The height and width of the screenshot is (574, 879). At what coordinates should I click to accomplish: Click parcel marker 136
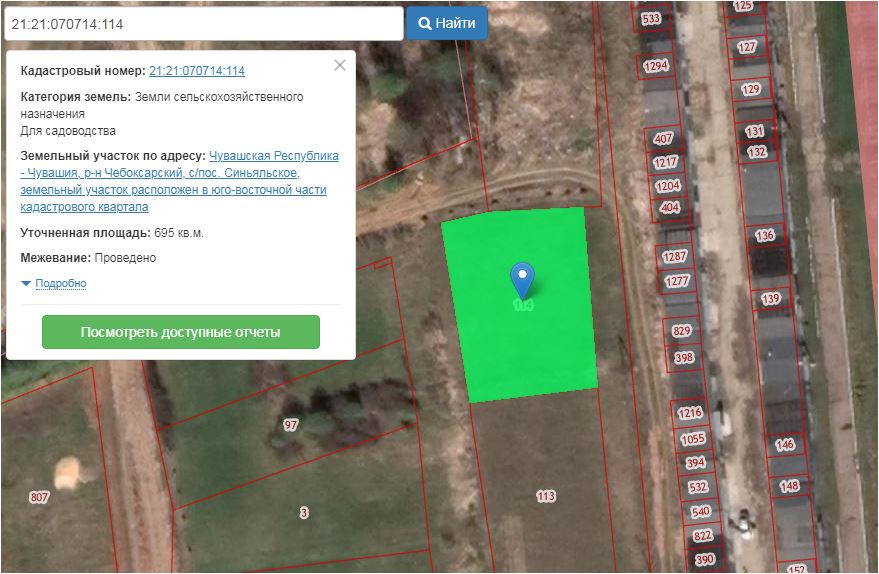(x=764, y=235)
